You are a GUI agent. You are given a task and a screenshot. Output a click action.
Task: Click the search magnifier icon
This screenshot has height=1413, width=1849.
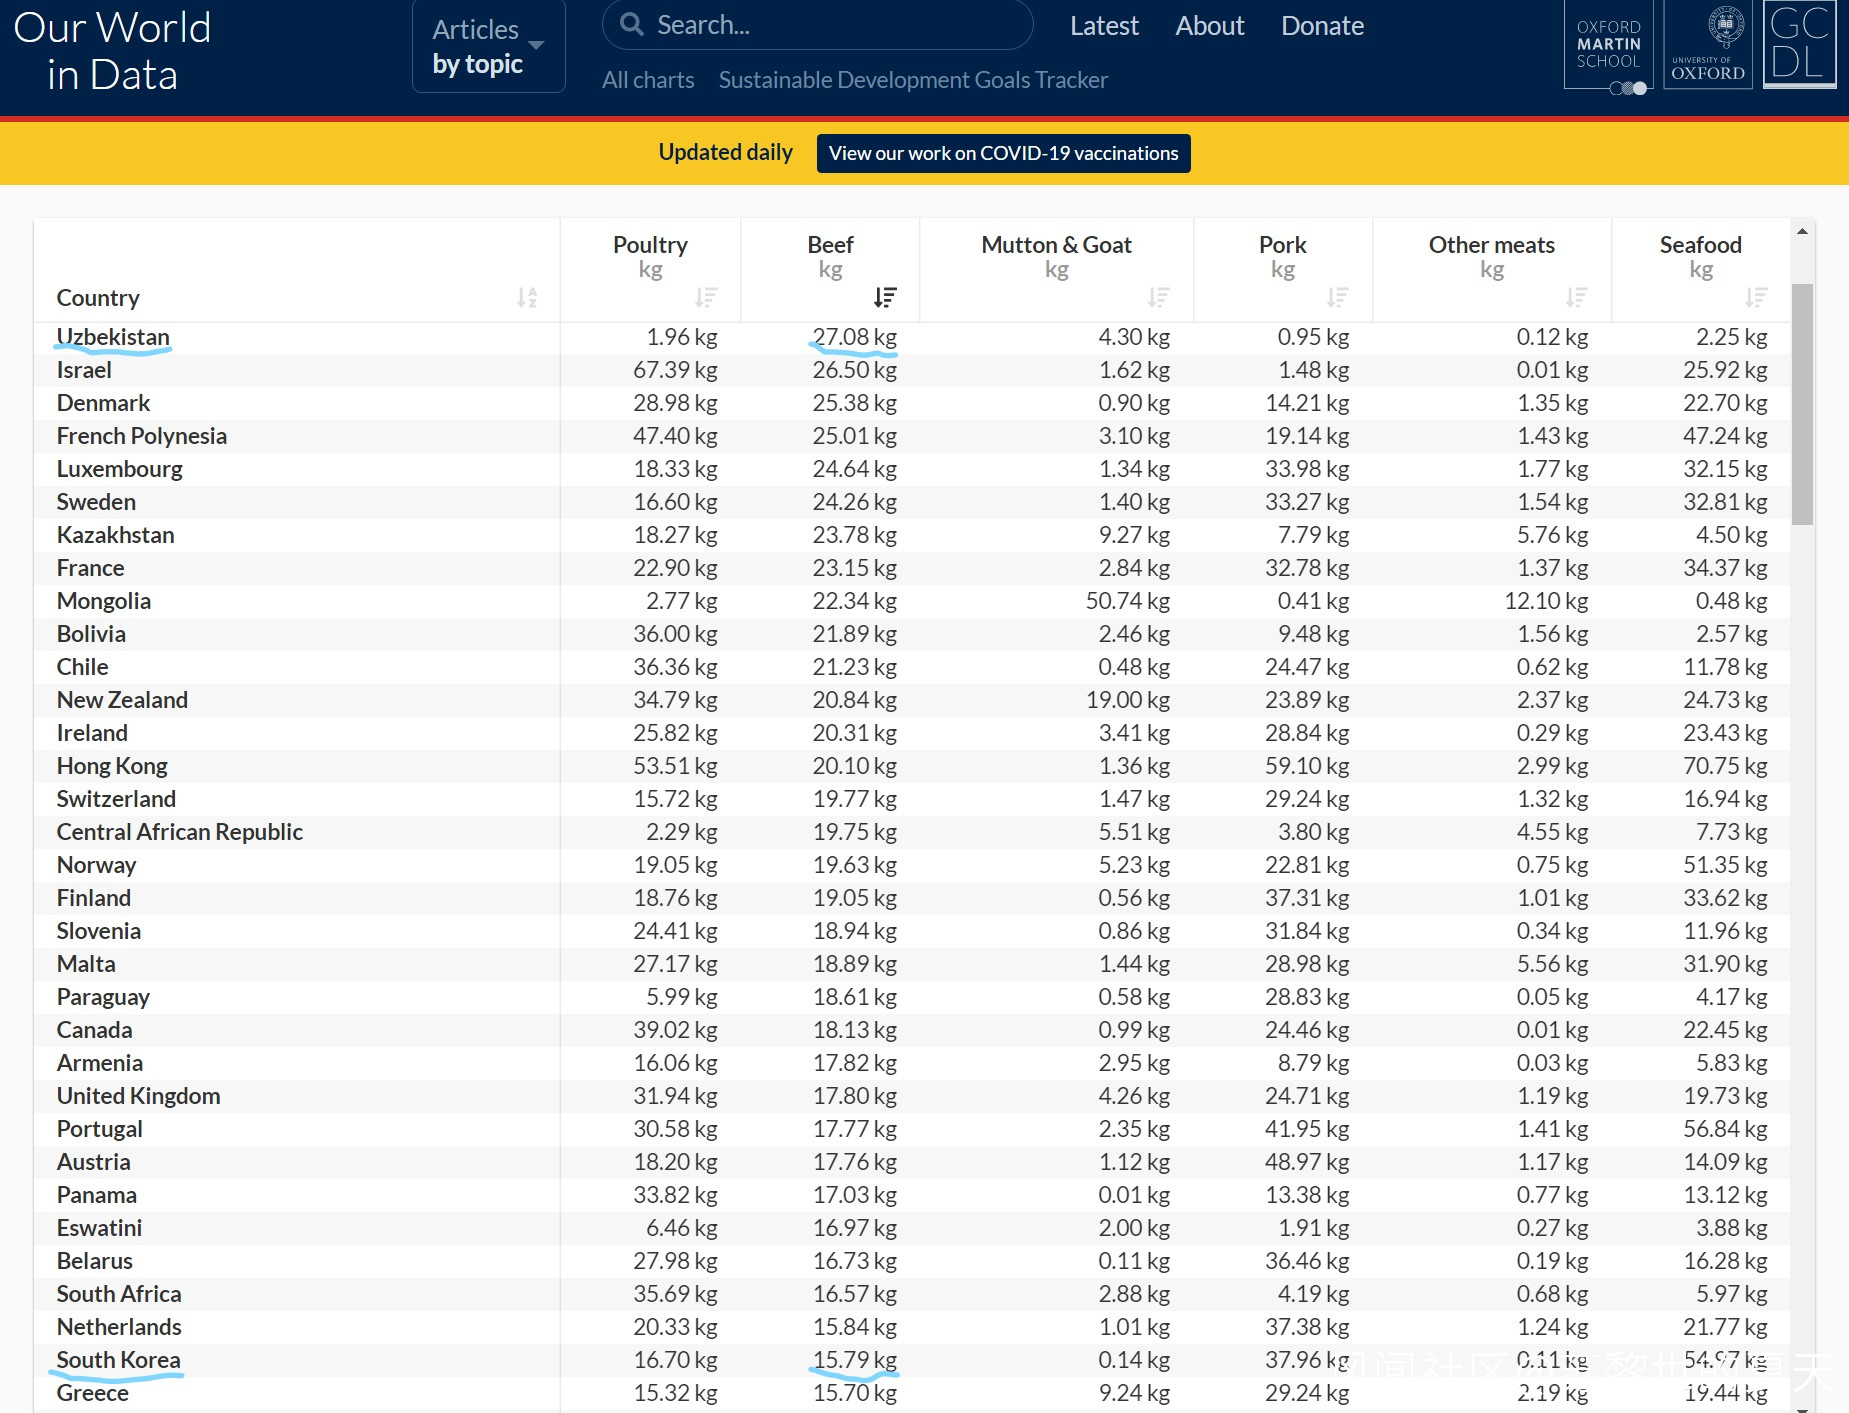tap(632, 25)
